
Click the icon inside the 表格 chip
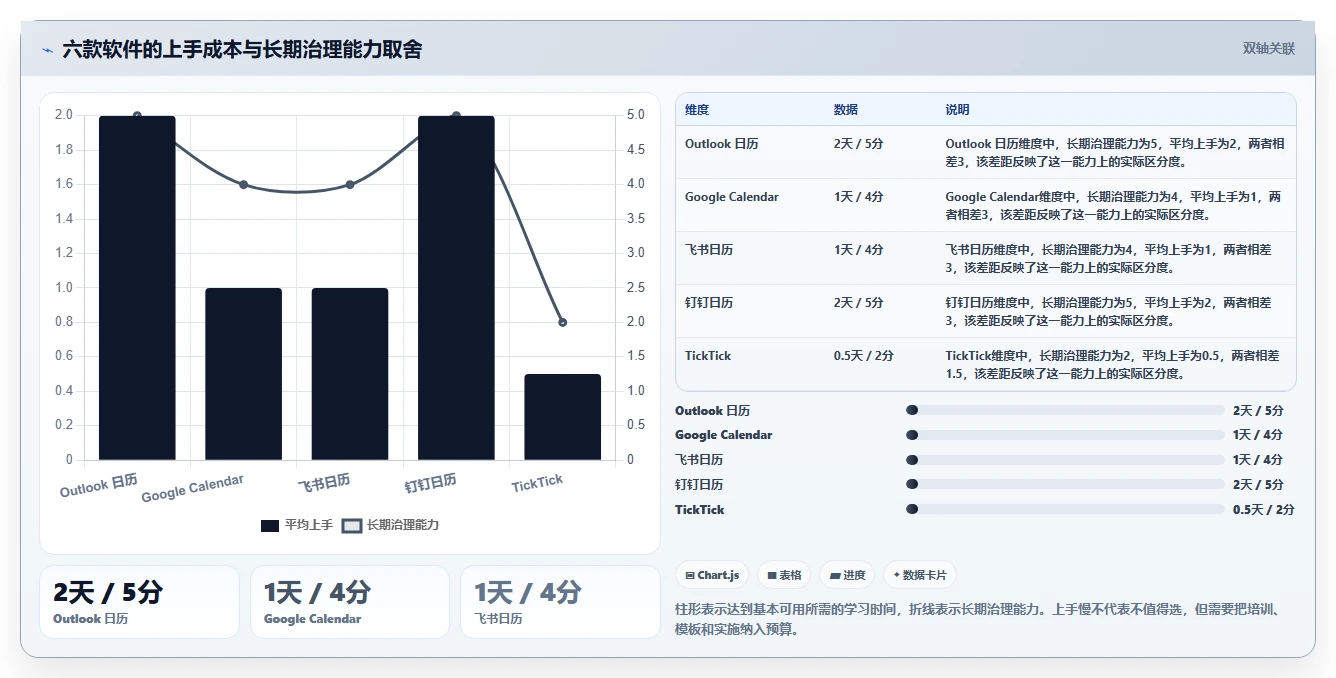(772, 575)
